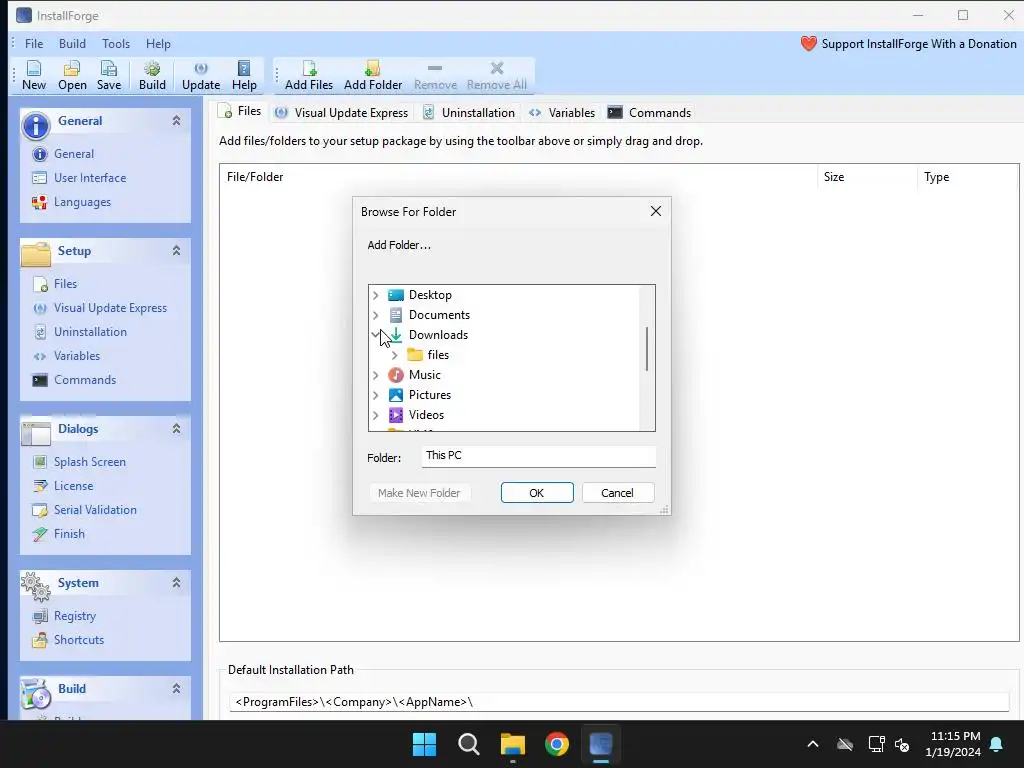Click the Update toolbar icon
The height and width of the screenshot is (768, 1024).
point(200,75)
